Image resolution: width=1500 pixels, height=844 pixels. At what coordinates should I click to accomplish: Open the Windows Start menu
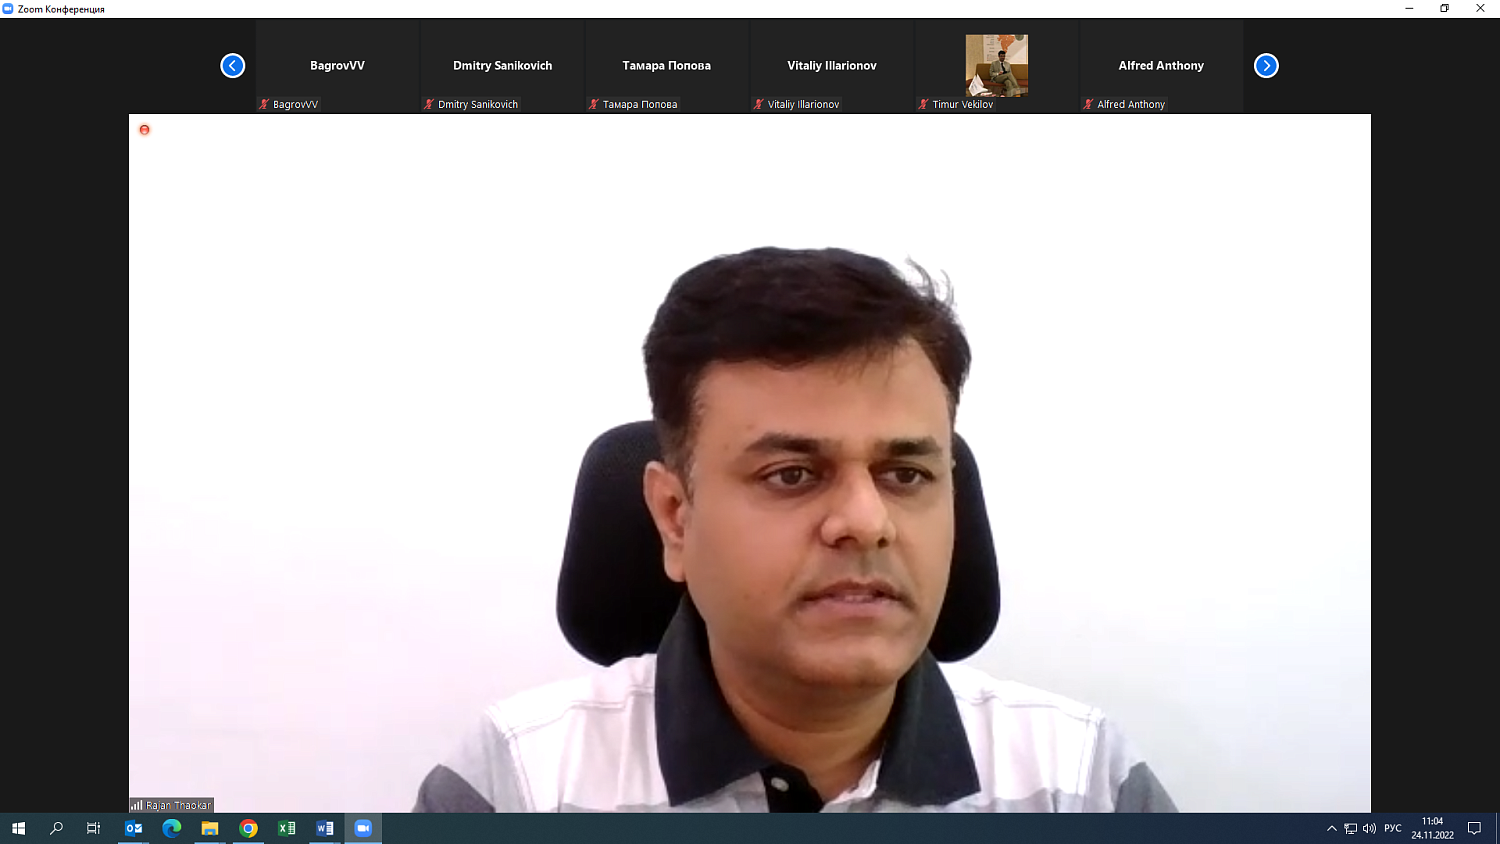pos(18,828)
